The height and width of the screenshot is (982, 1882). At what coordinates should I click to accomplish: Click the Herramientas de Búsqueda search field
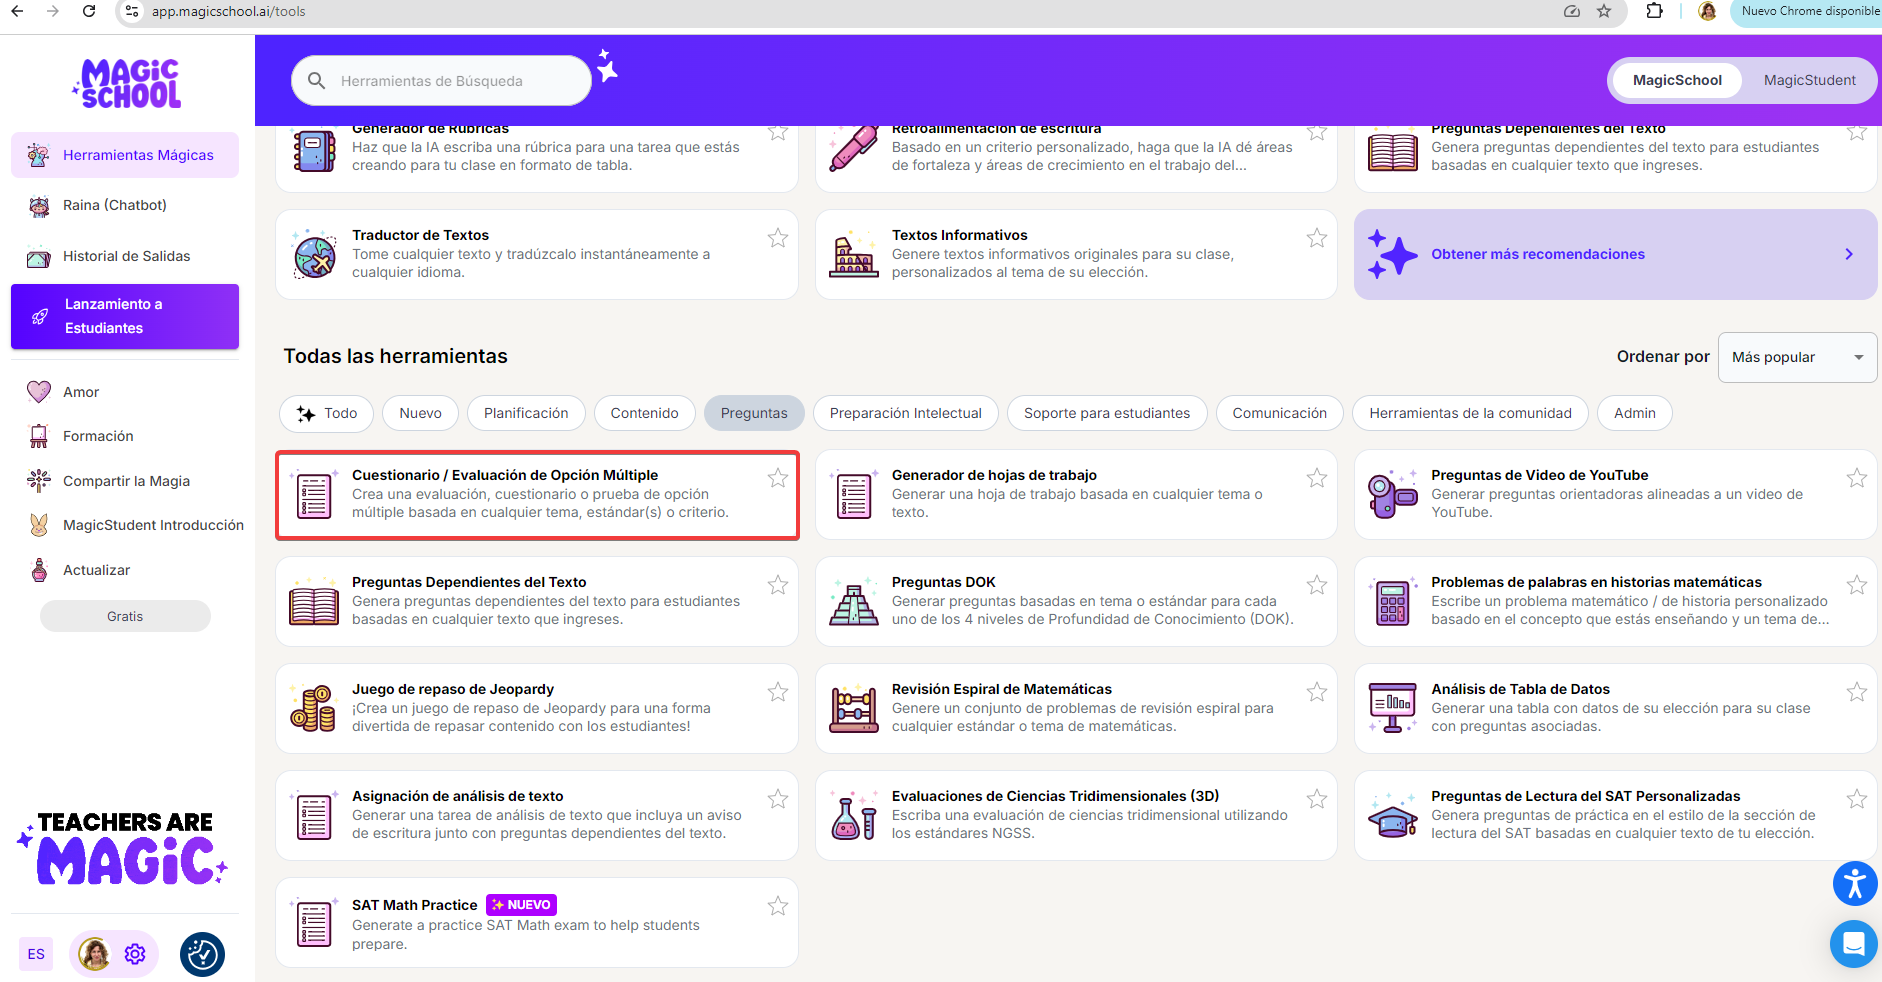(x=450, y=81)
